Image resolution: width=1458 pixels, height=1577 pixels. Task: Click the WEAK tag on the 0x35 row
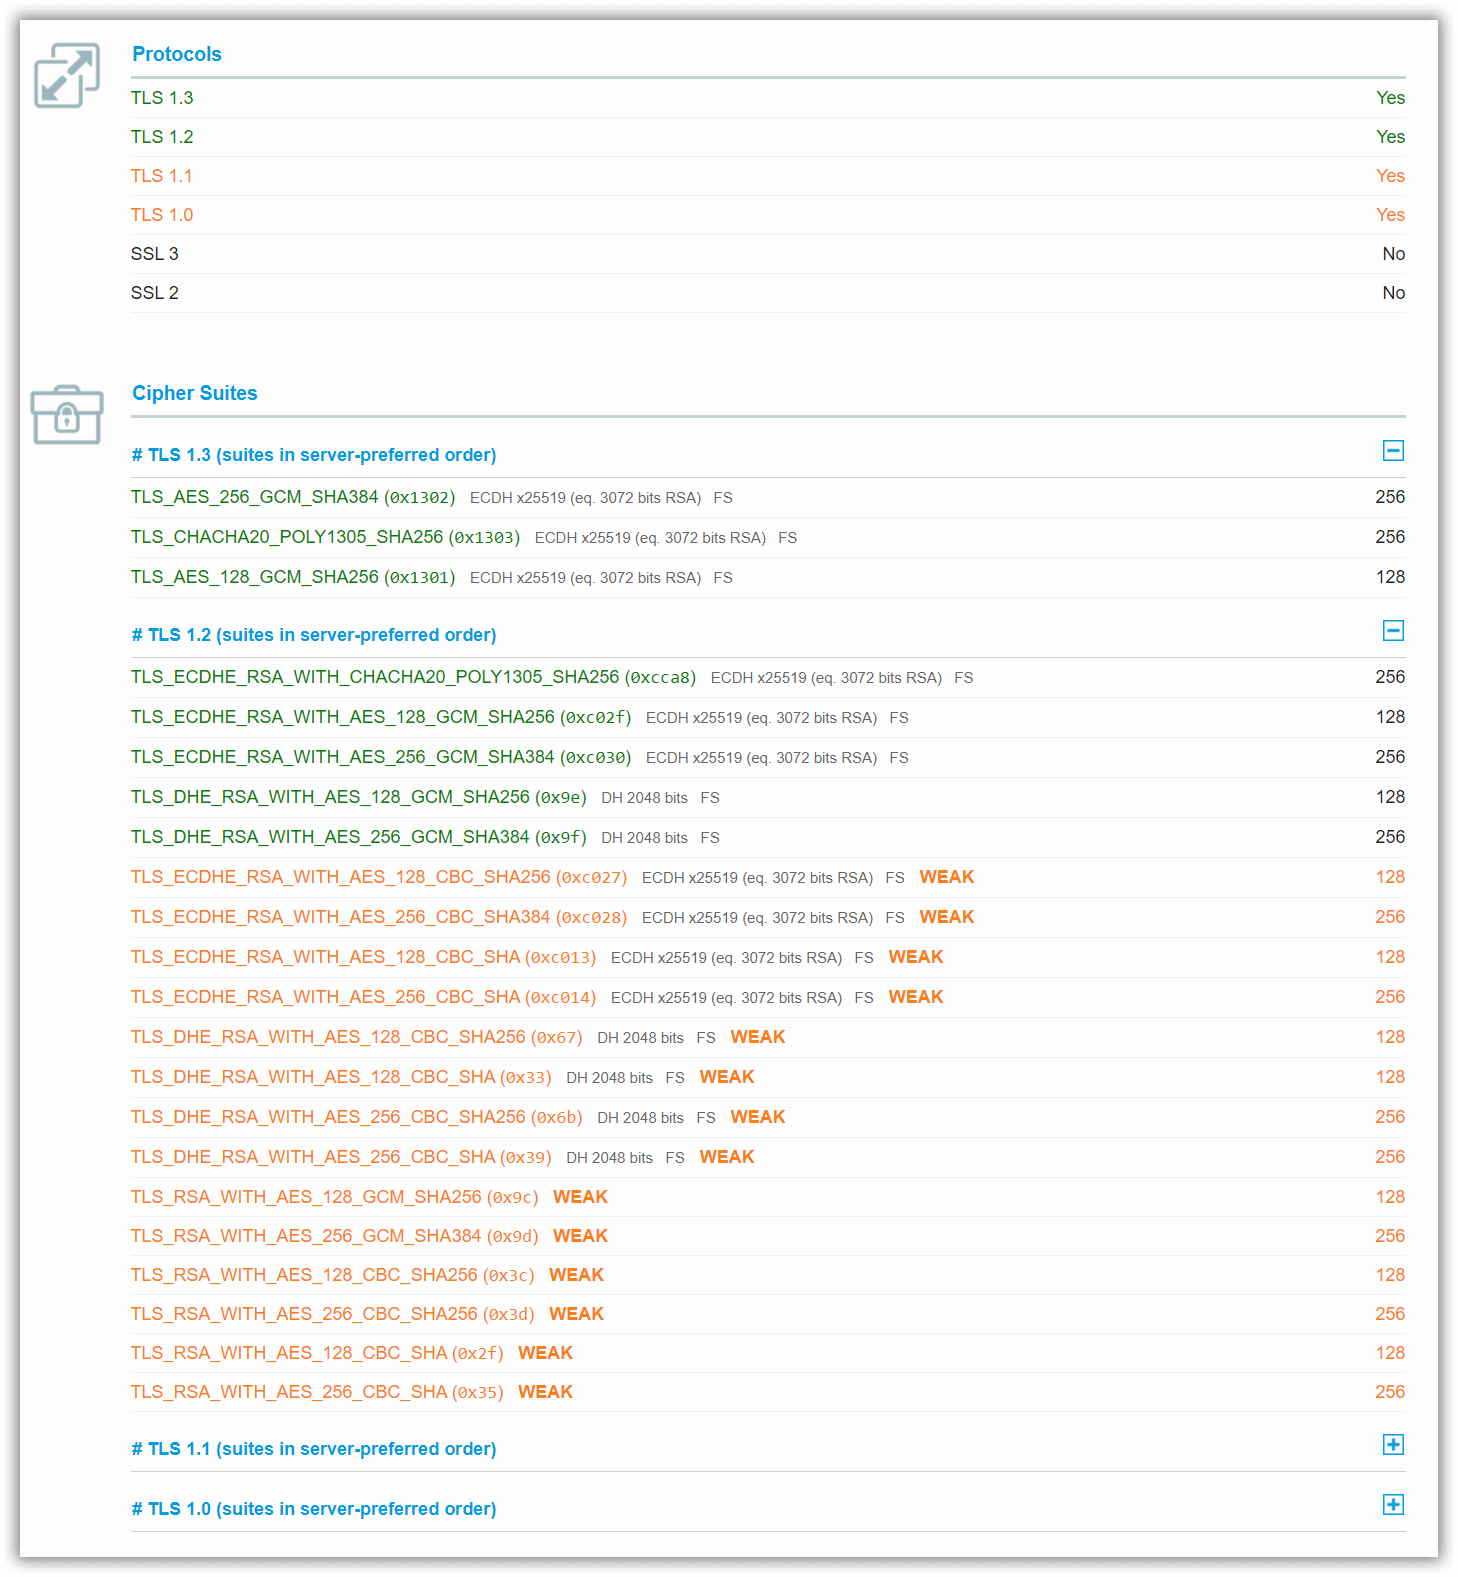pos(546,1392)
